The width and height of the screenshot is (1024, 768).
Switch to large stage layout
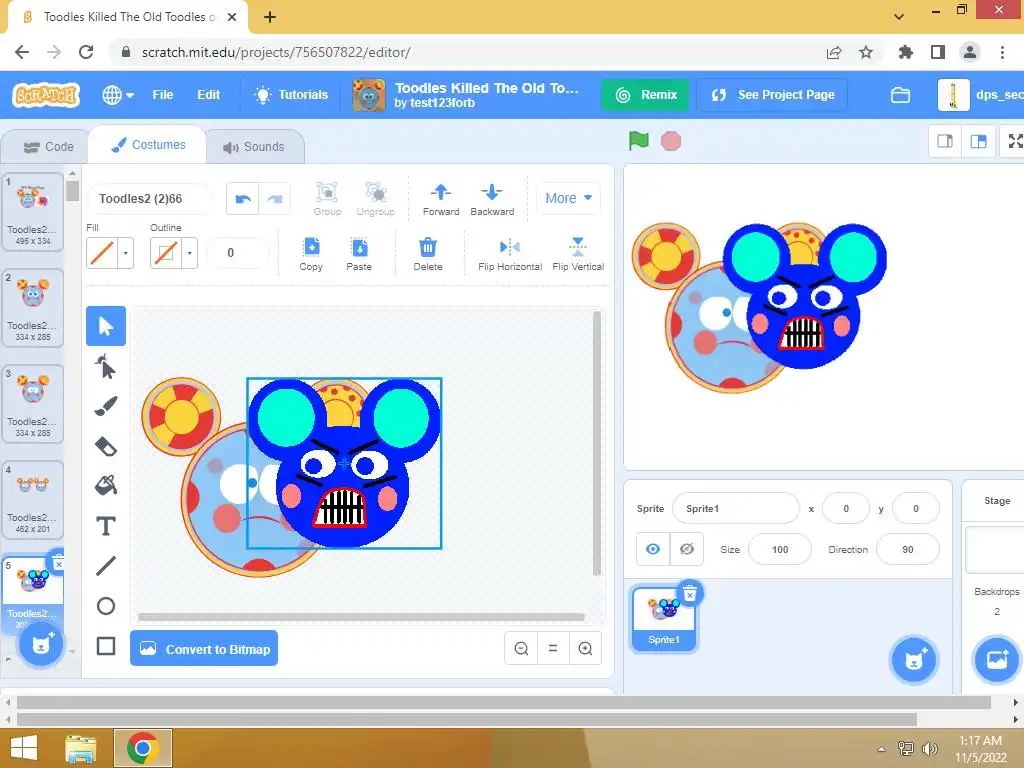(x=978, y=141)
